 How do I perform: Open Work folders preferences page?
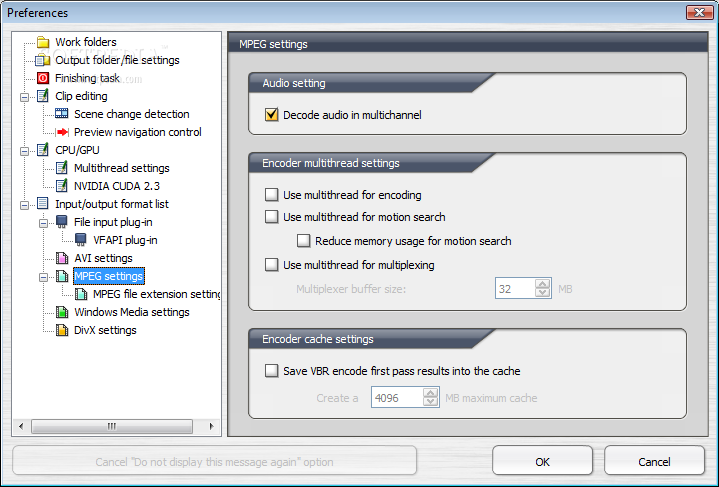pyautogui.click(x=86, y=42)
